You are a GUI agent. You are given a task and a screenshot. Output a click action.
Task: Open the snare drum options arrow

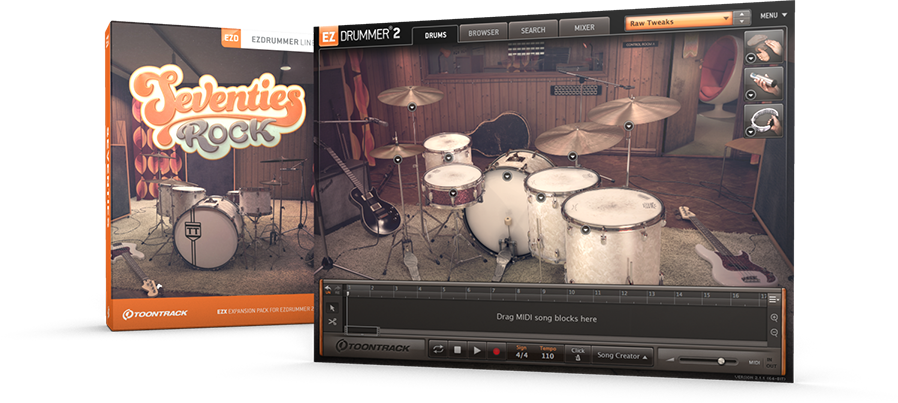[x=453, y=193]
